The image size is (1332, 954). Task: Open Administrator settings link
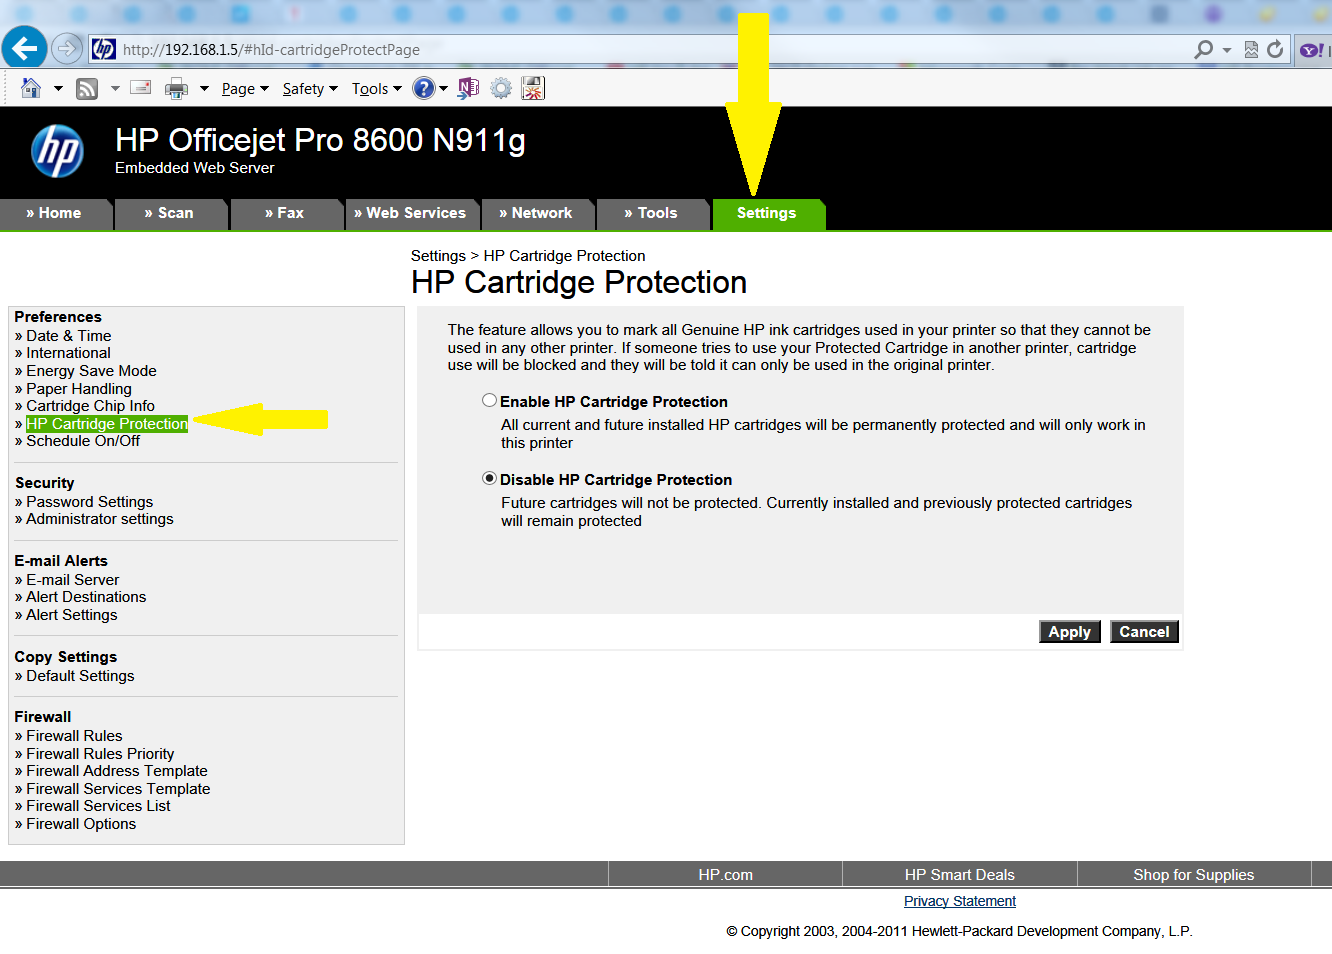pyautogui.click(x=100, y=519)
